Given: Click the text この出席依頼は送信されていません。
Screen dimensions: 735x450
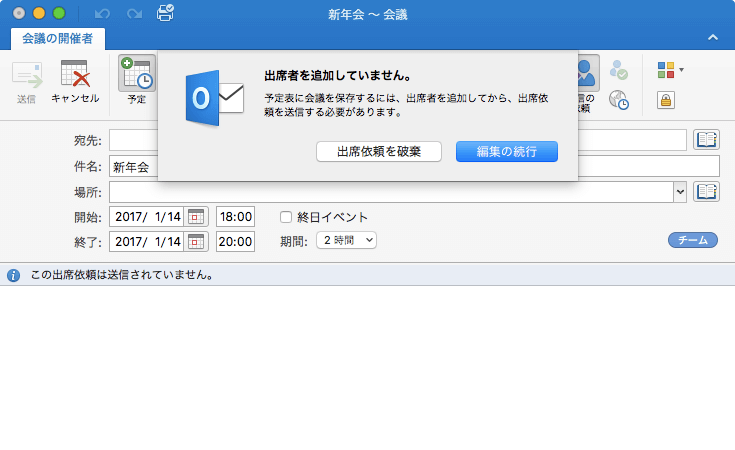Looking at the screenshot, I should click(122, 275).
